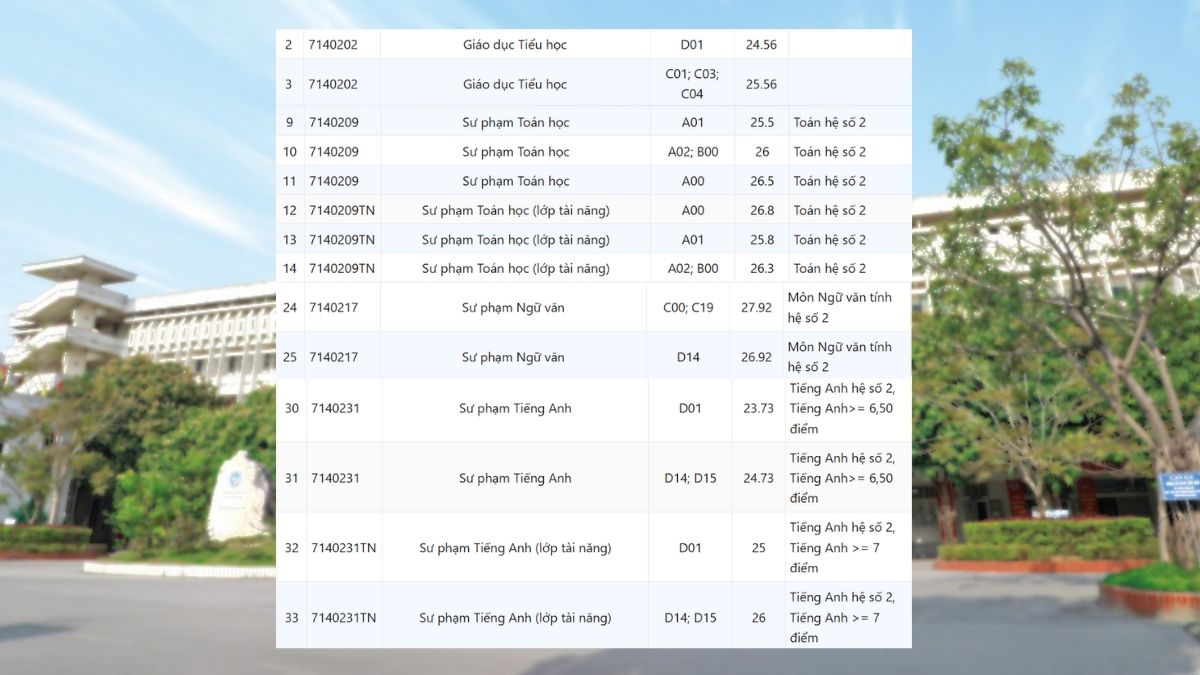Select score 24.56 for Giáo dục Tiểu học
Image resolution: width=1200 pixels, height=675 pixels.
coord(761,45)
